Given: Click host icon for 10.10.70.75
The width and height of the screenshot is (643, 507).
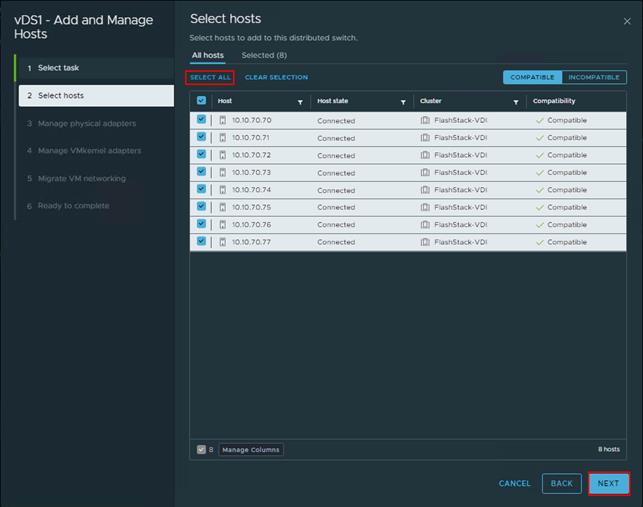Looking at the screenshot, I should (222, 208).
